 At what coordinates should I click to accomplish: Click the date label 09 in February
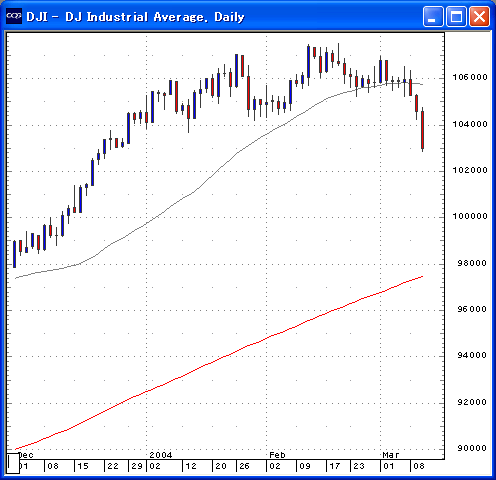pos(305,466)
